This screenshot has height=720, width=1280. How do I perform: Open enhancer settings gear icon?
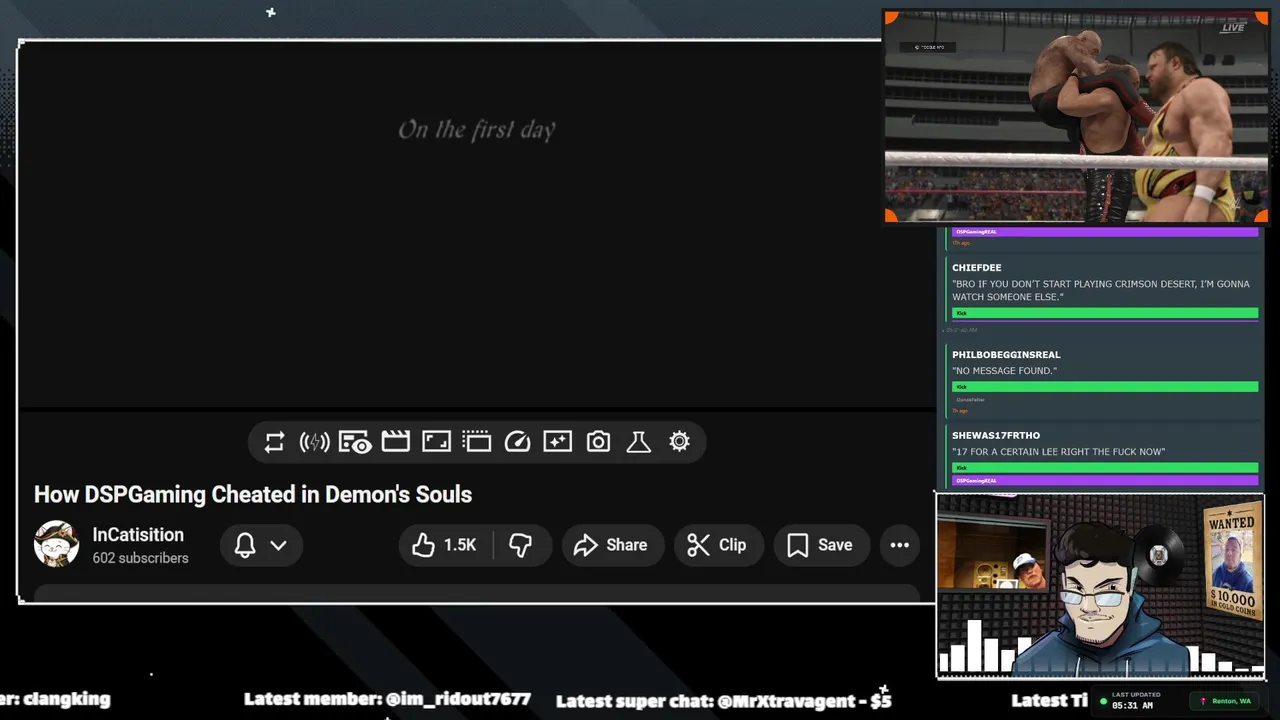point(679,442)
